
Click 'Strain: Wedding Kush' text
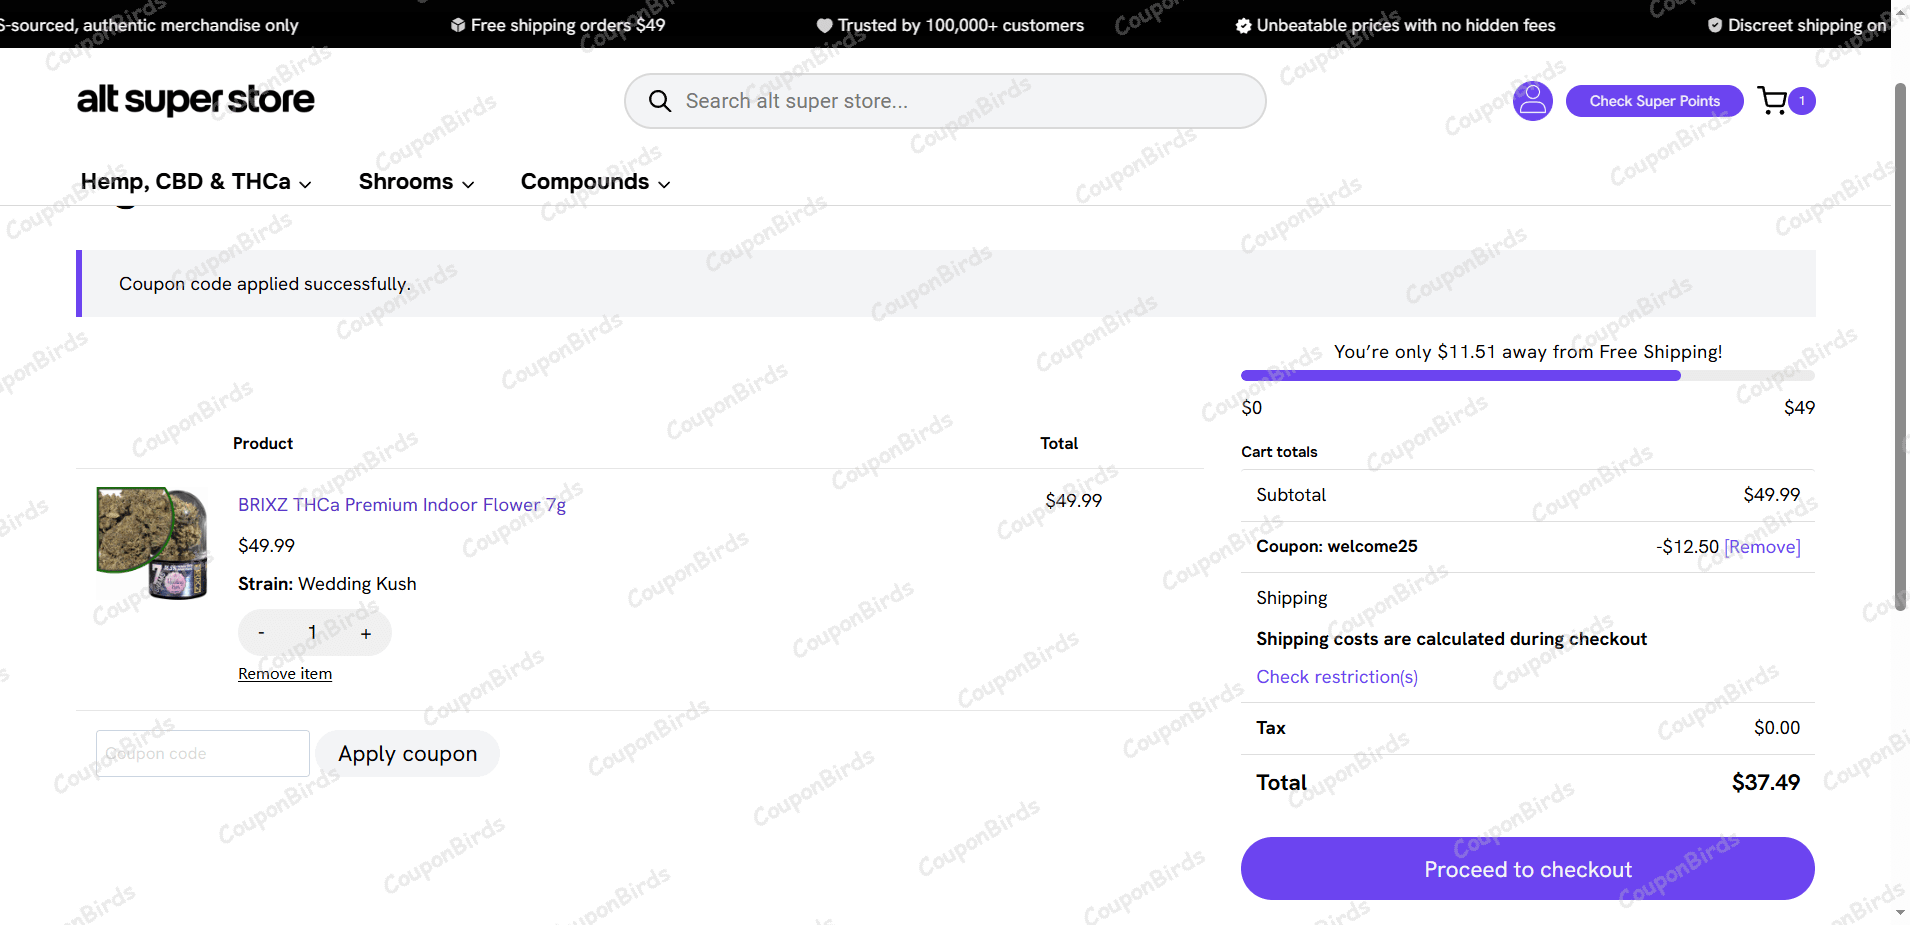[x=327, y=584]
